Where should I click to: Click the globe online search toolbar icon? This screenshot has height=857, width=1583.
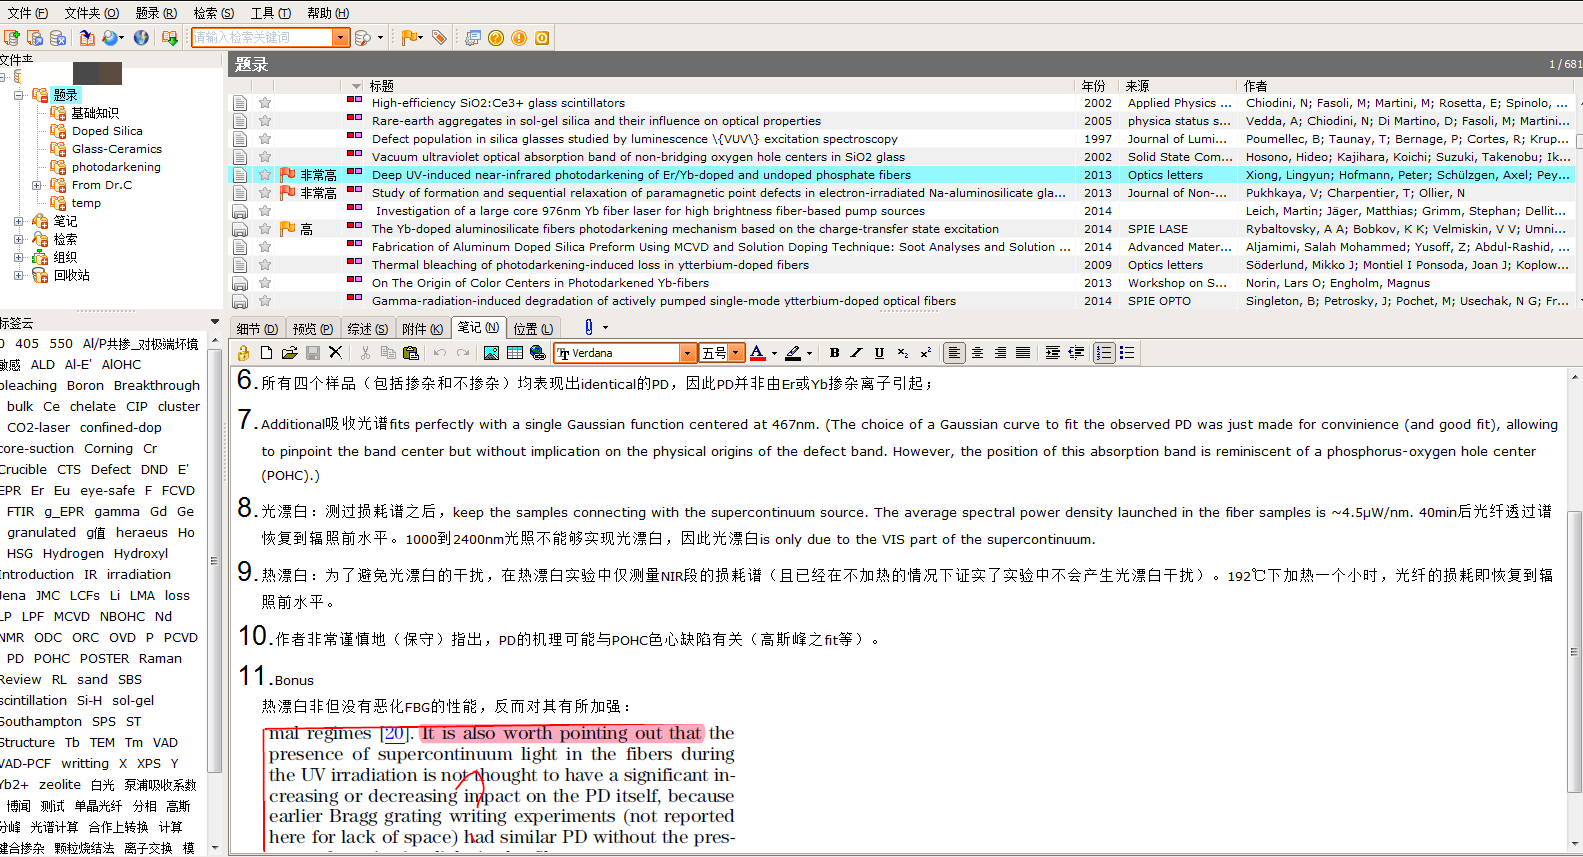tap(141, 38)
